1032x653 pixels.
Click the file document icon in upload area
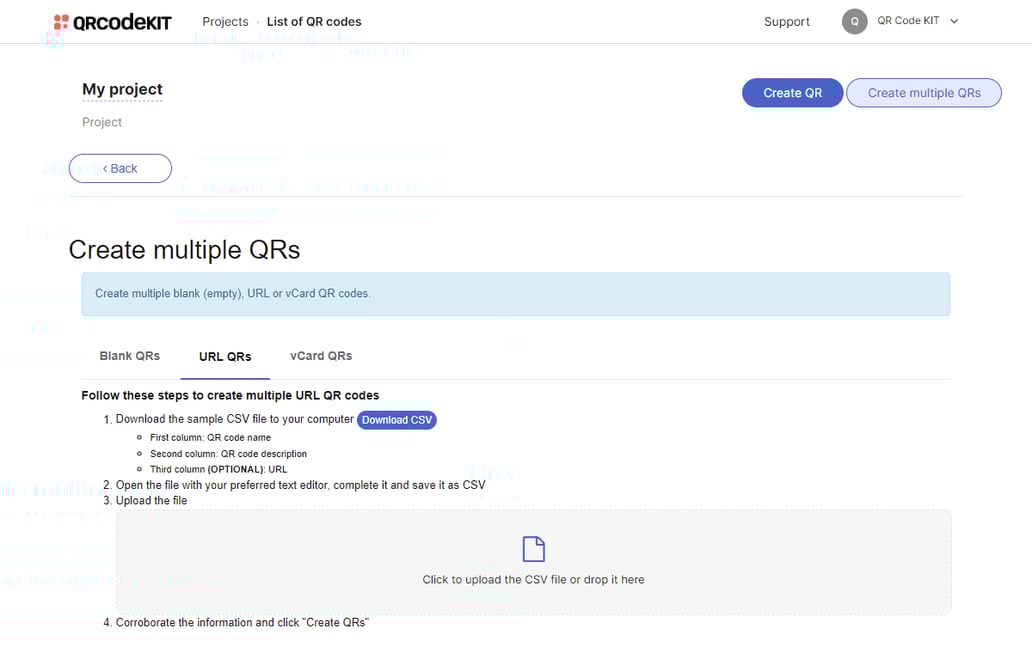pyautogui.click(x=534, y=549)
